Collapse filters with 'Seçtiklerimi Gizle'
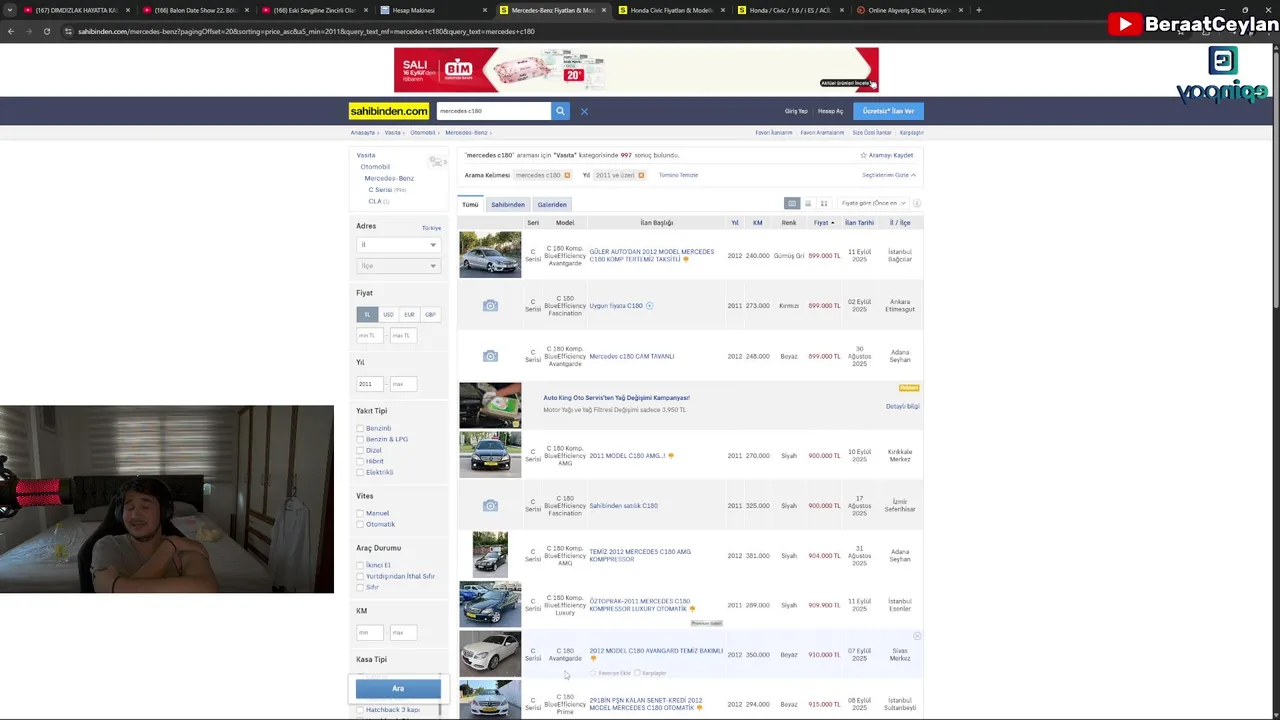The image size is (1280, 720). pyautogui.click(x=889, y=175)
